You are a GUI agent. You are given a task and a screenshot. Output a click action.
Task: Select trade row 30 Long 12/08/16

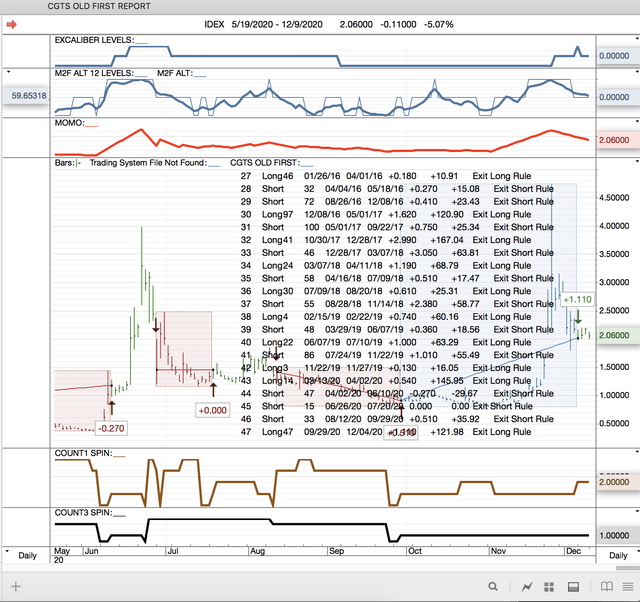(386, 214)
